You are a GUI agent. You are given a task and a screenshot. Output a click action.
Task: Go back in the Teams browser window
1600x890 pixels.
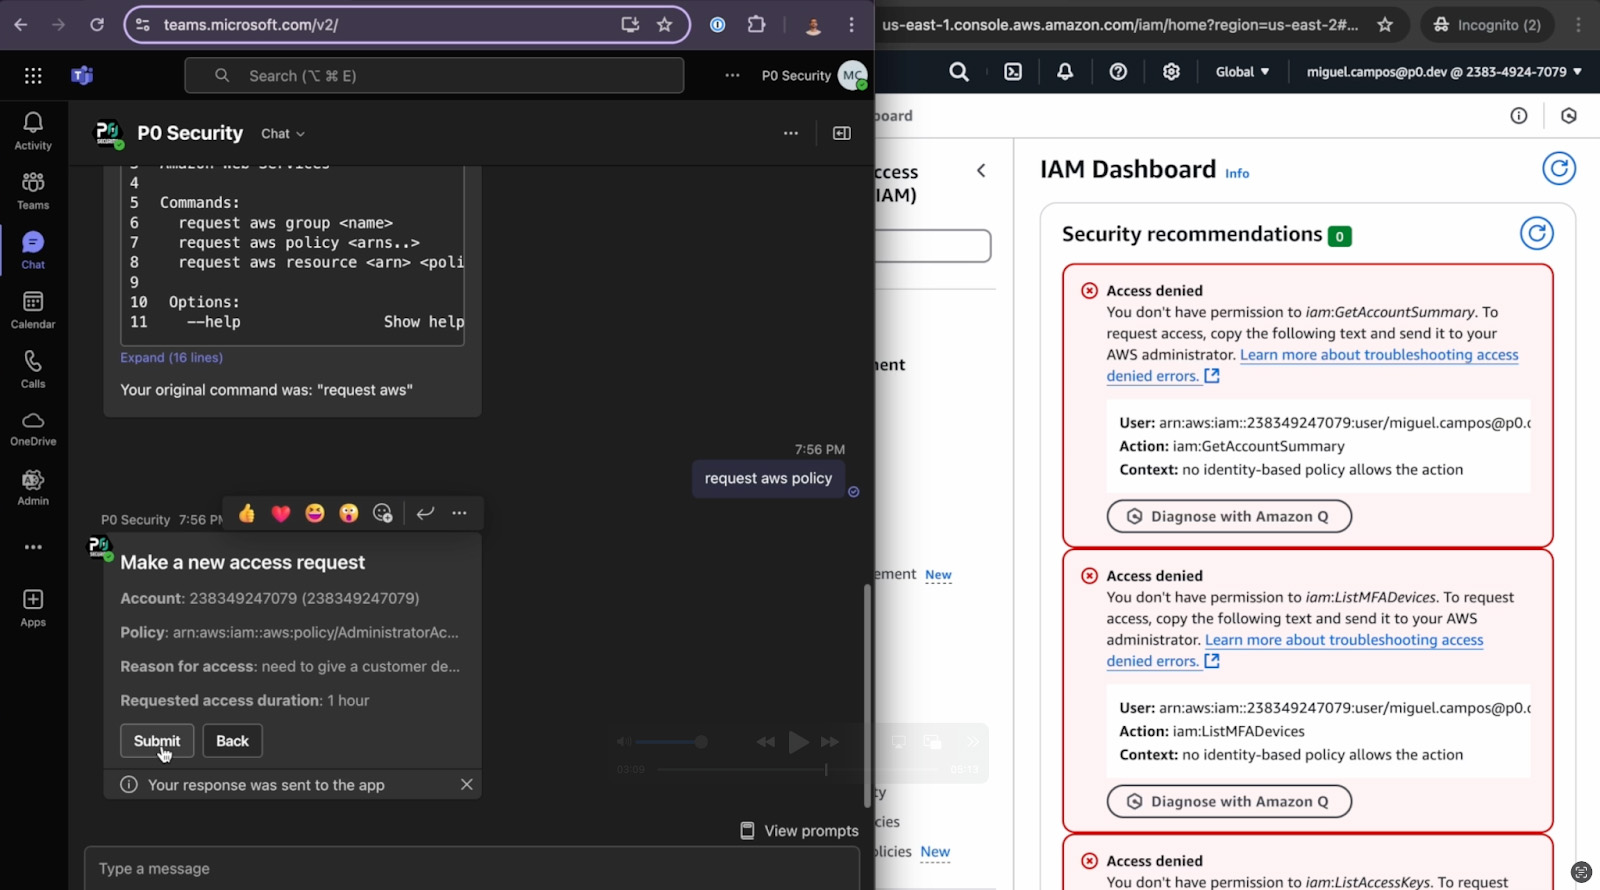point(21,24)
